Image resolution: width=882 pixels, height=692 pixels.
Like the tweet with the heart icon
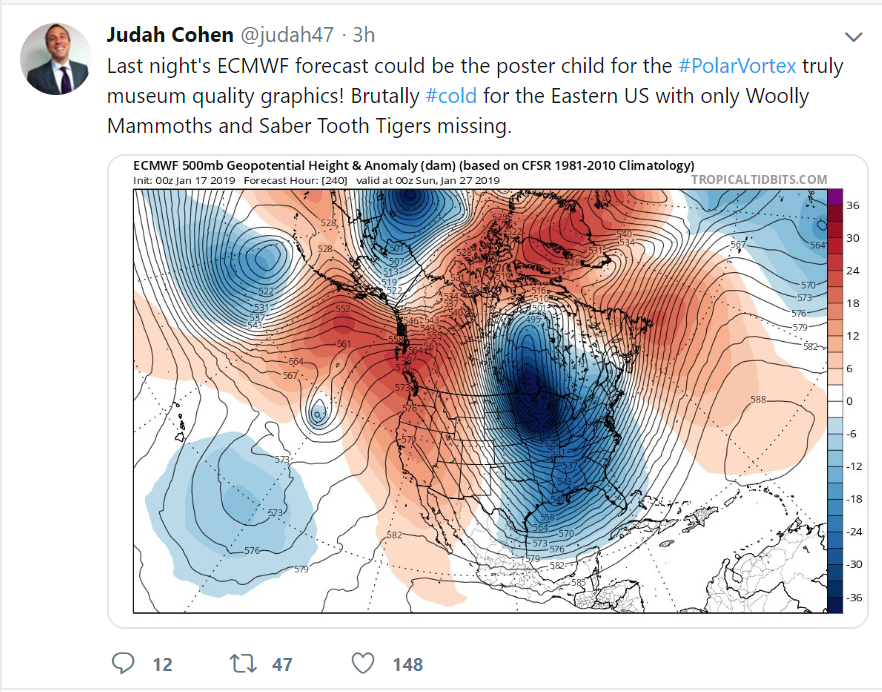pos(363,663)
